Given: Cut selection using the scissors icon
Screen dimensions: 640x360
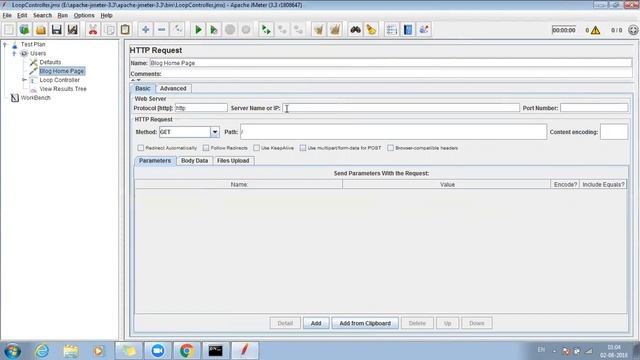Looking at the screenshot, I should point(93,29).
